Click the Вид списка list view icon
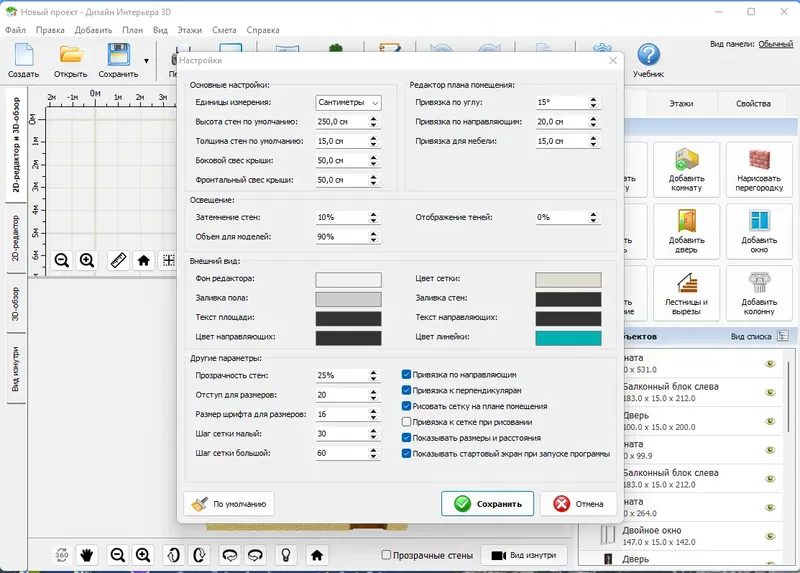The height and width of the screenshot is (573, 800). pos(783,336)
